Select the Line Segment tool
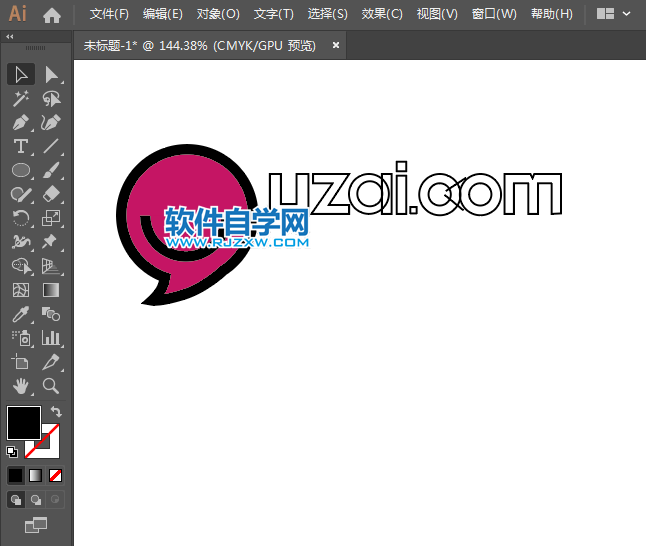 click(x=51, y=146)
